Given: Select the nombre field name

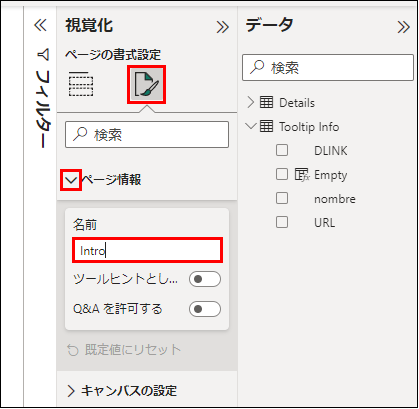Looking at the screenshot, I should [x=335, y=199].
